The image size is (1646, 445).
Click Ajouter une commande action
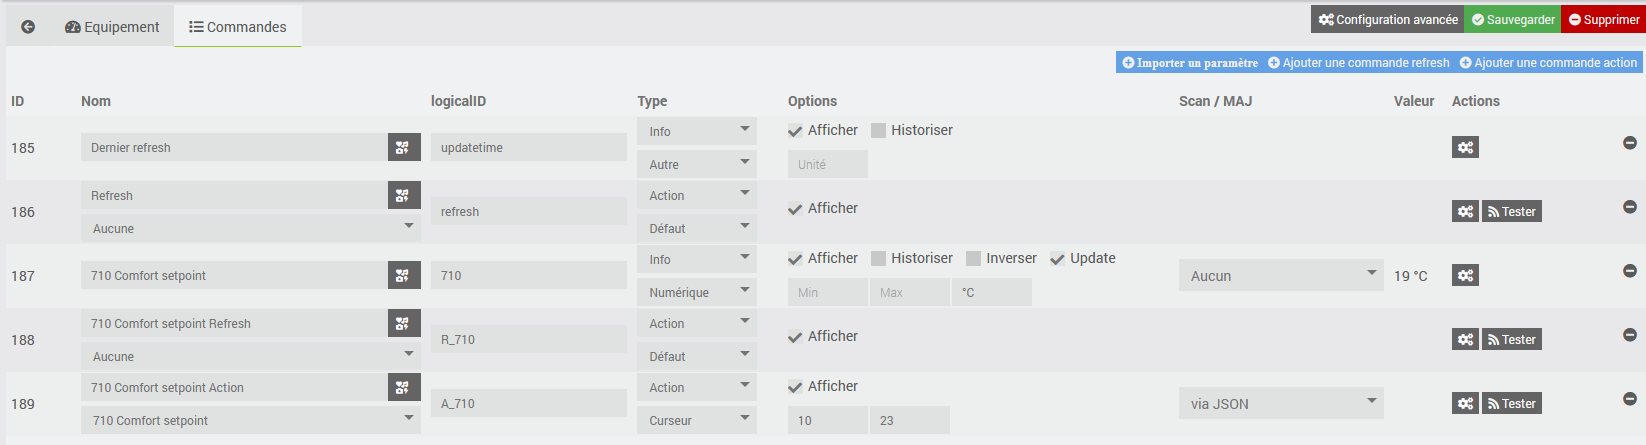tap(1548, 62)
